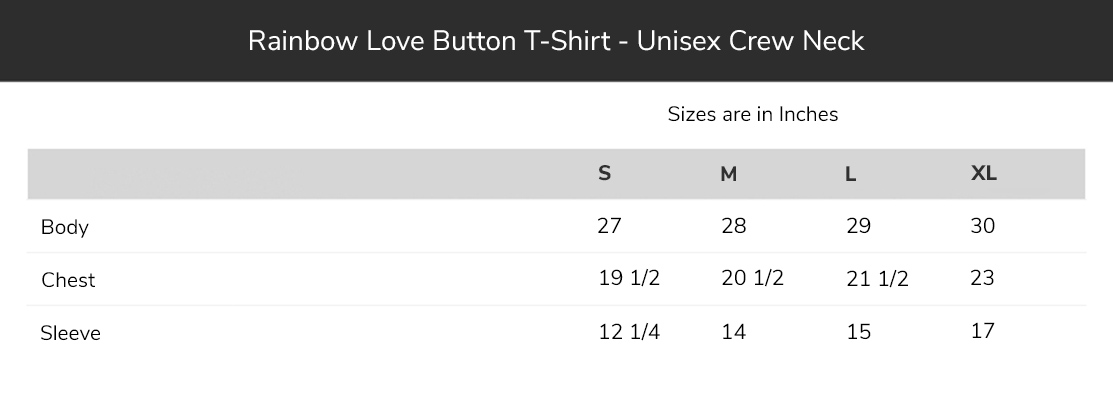Click Chest value 19 1/2 for S

click(629, 278)
